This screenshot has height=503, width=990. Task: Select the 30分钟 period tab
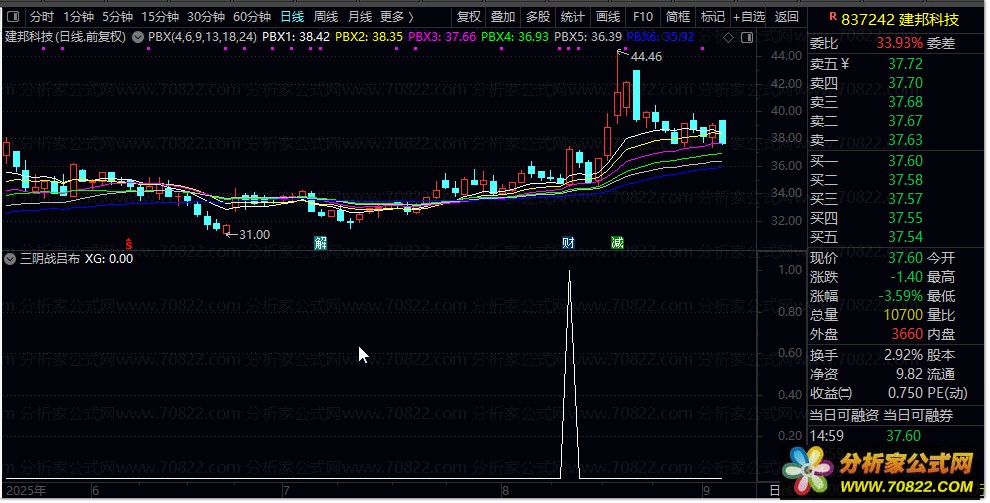(206, 16)
